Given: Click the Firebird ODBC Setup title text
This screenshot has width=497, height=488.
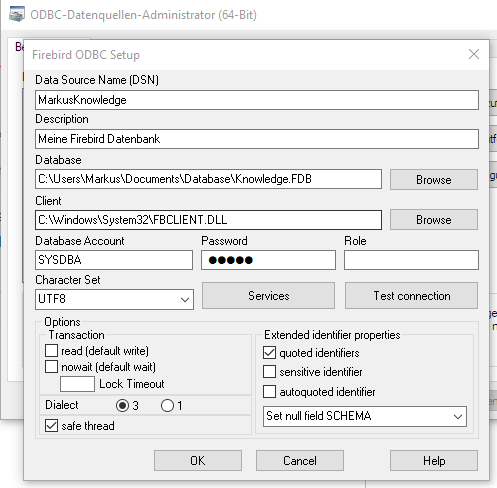Looking at the screenshot, I should pos(86,55).
